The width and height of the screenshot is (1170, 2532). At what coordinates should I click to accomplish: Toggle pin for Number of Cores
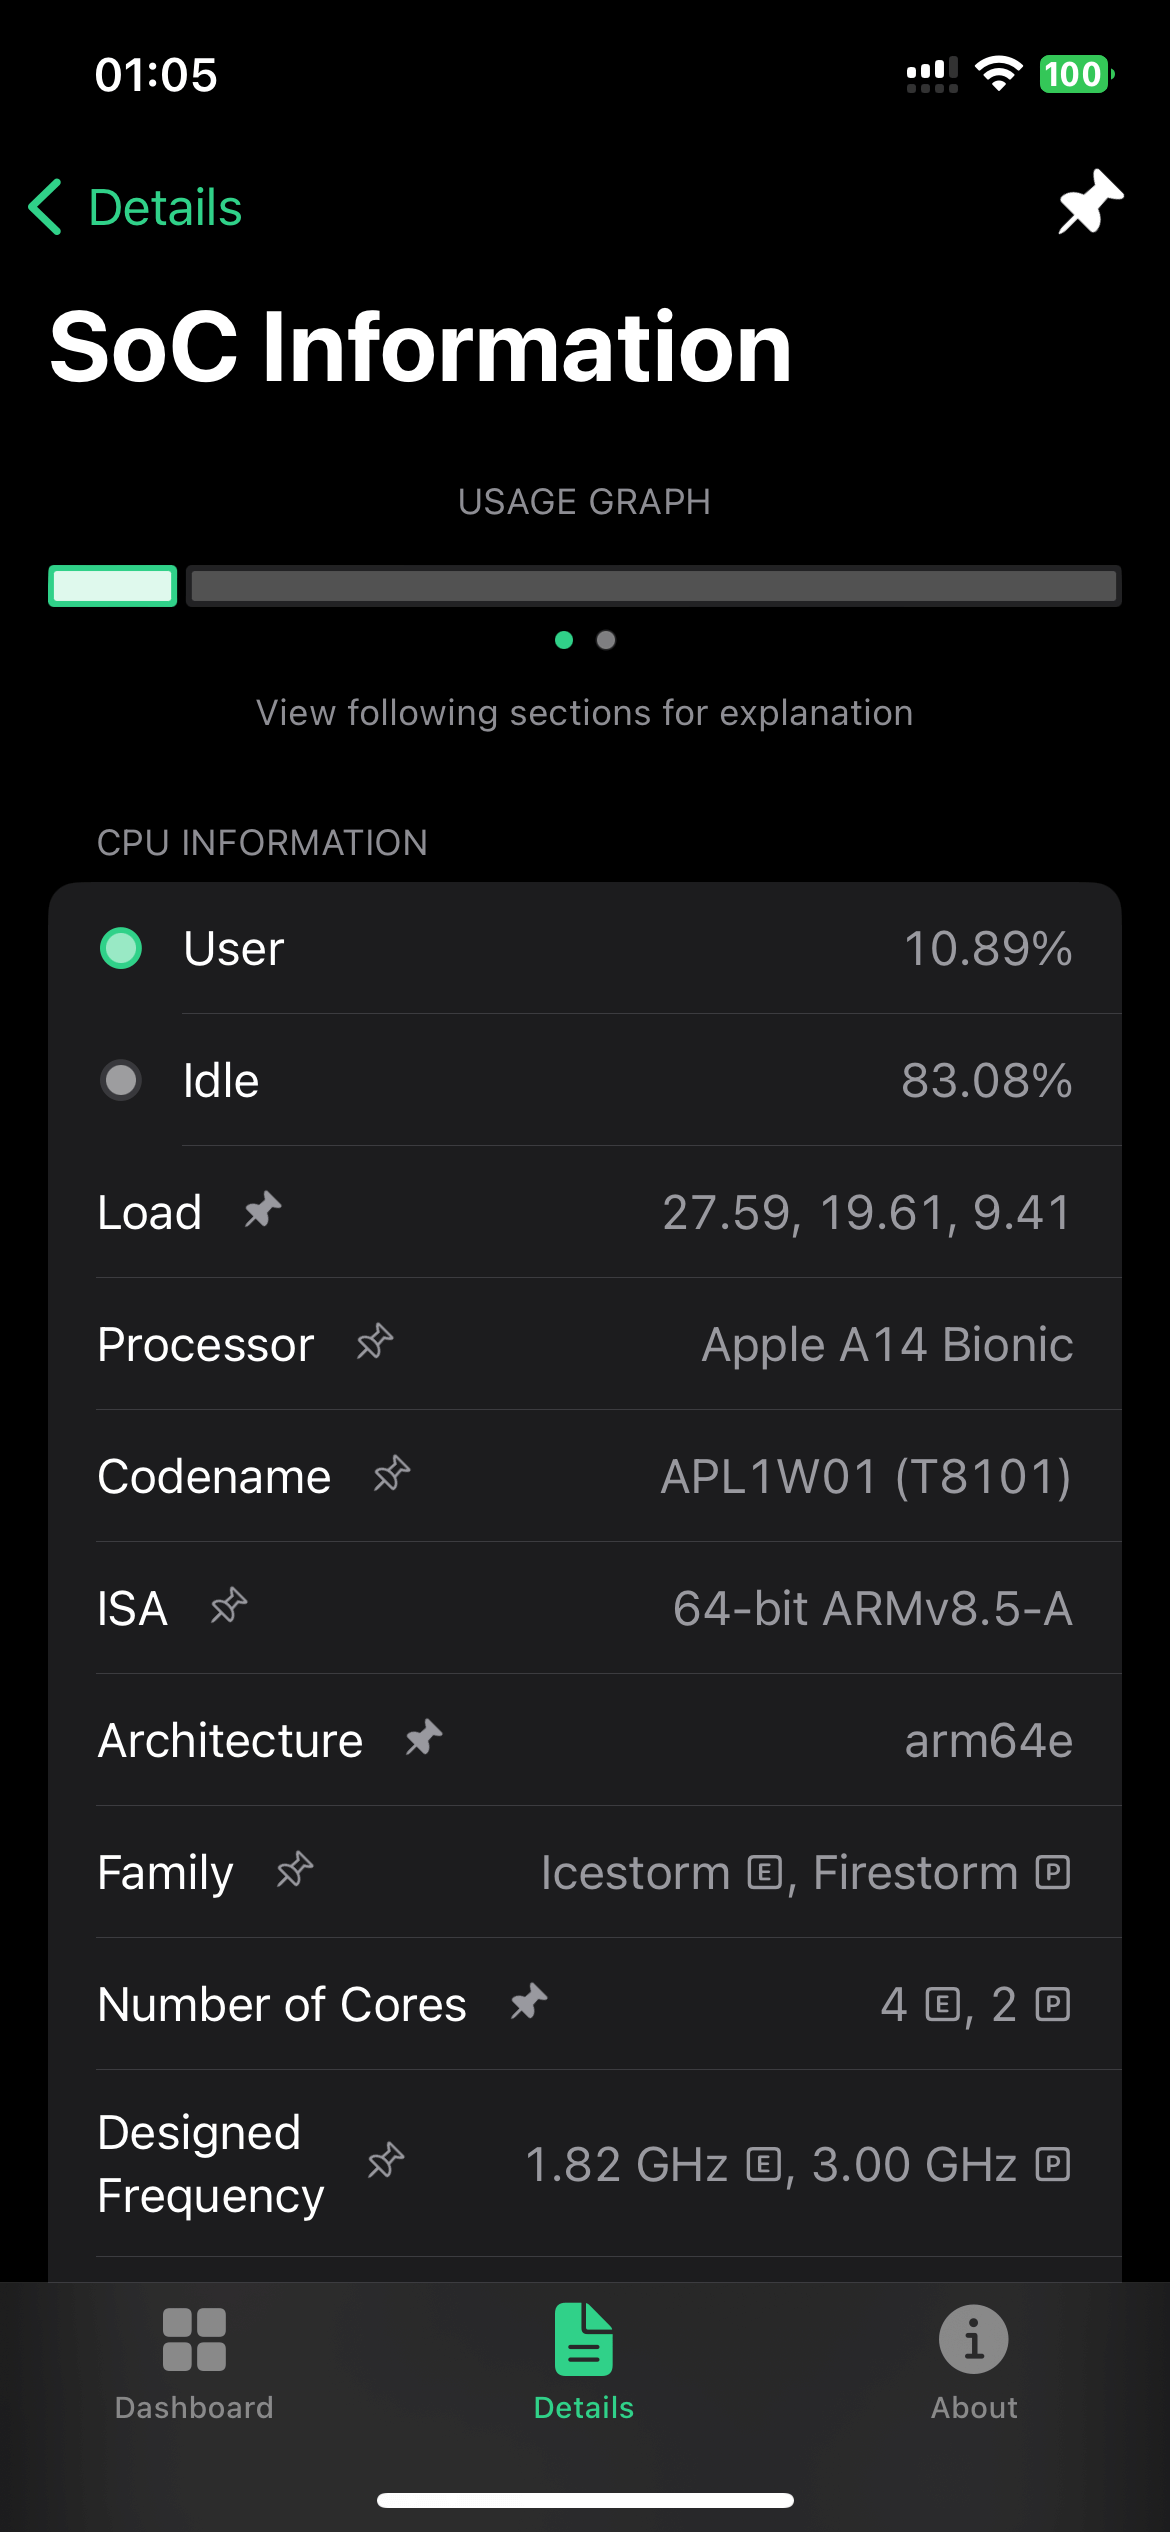tap(529, 2003)
